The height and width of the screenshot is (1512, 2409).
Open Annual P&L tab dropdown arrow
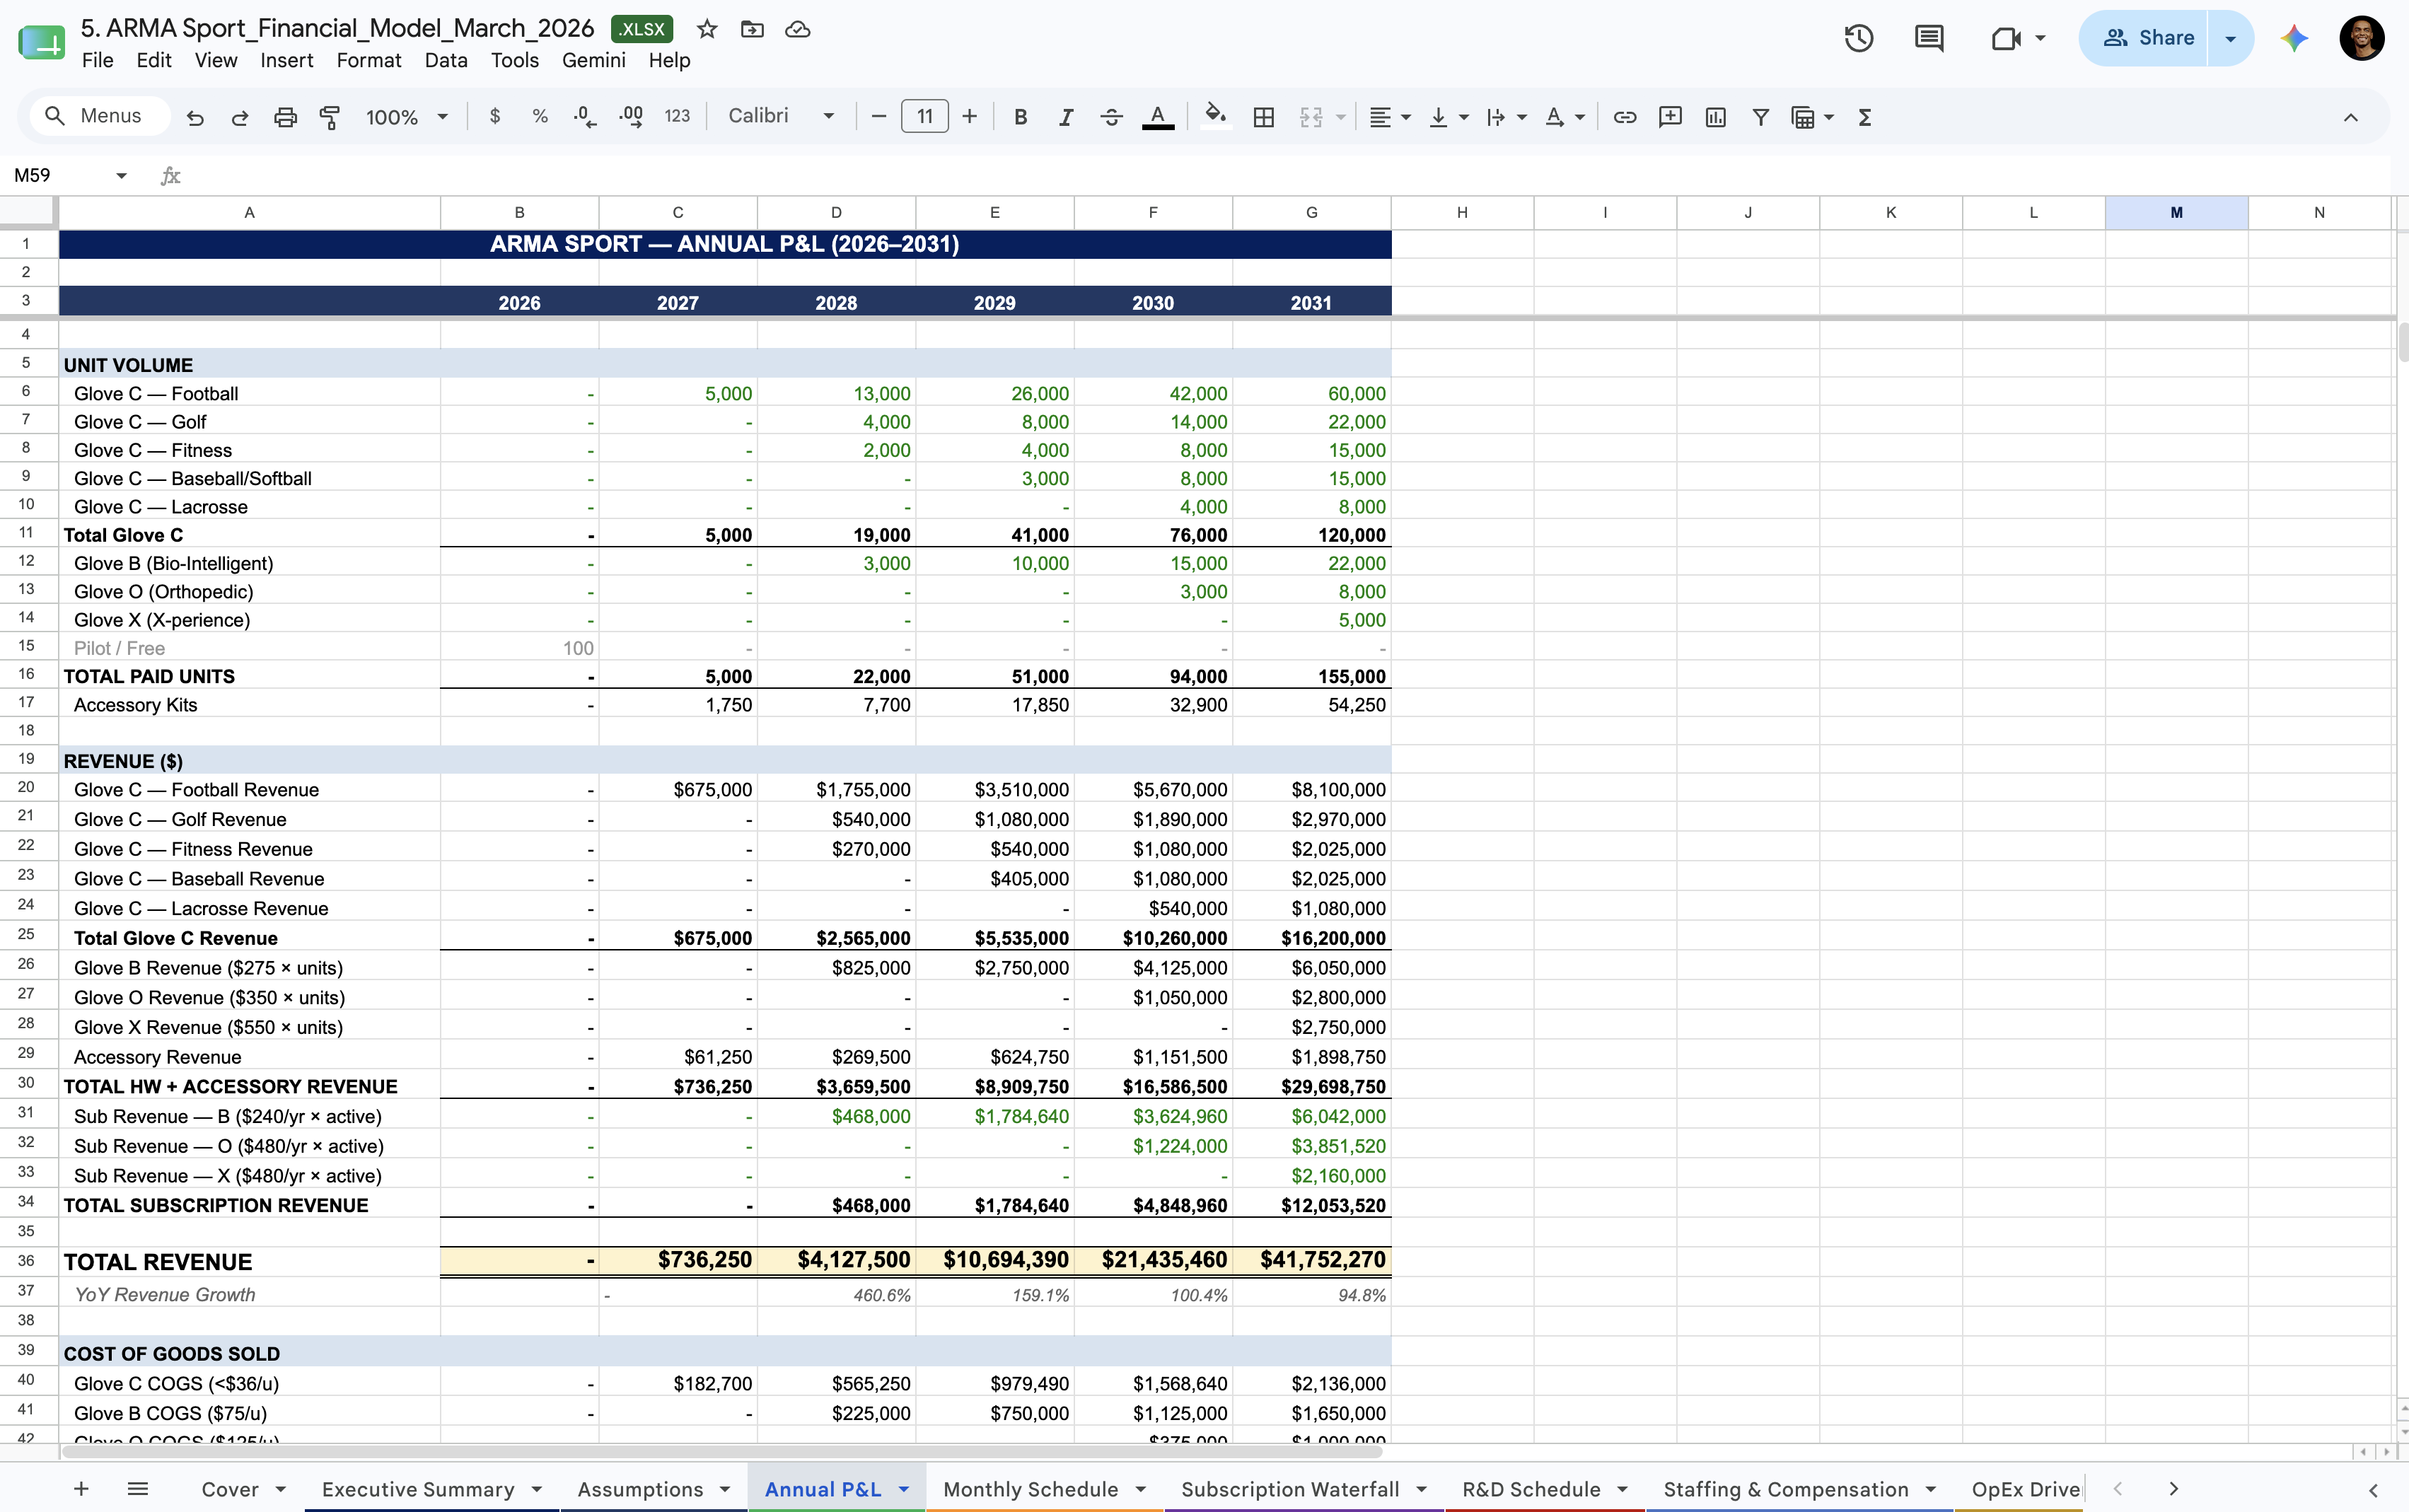[x=904, y=1490]
